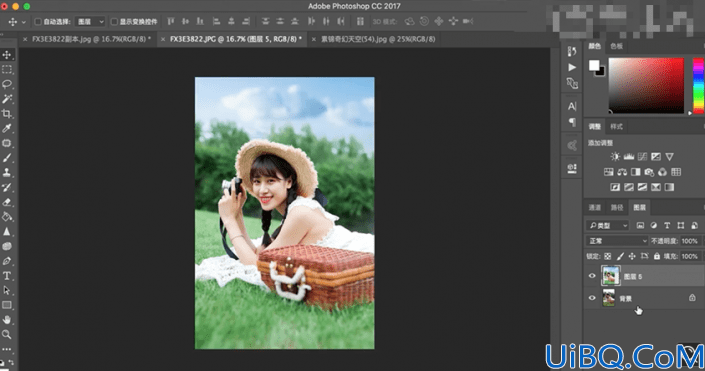Image resolution: width=705 pixels, height=371 pixels.
Task: Toggle lock all padlock icon
Action: 657,256
